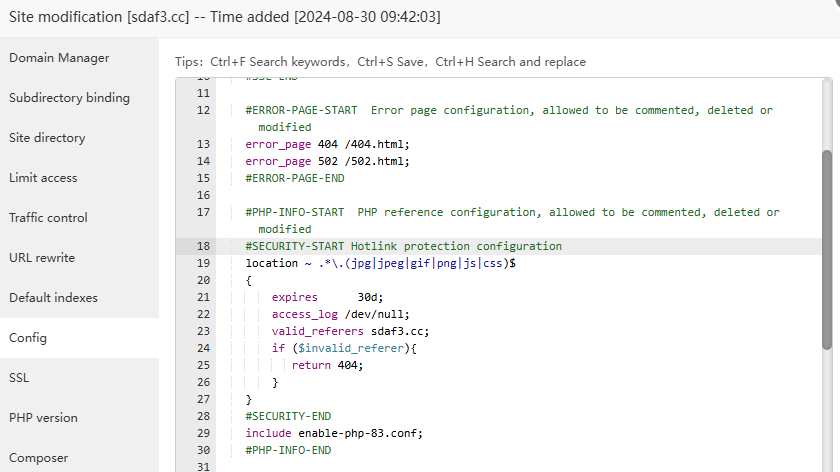
Task: Click the include enable-php-83.conf line
Action: [x=334, y=433]
